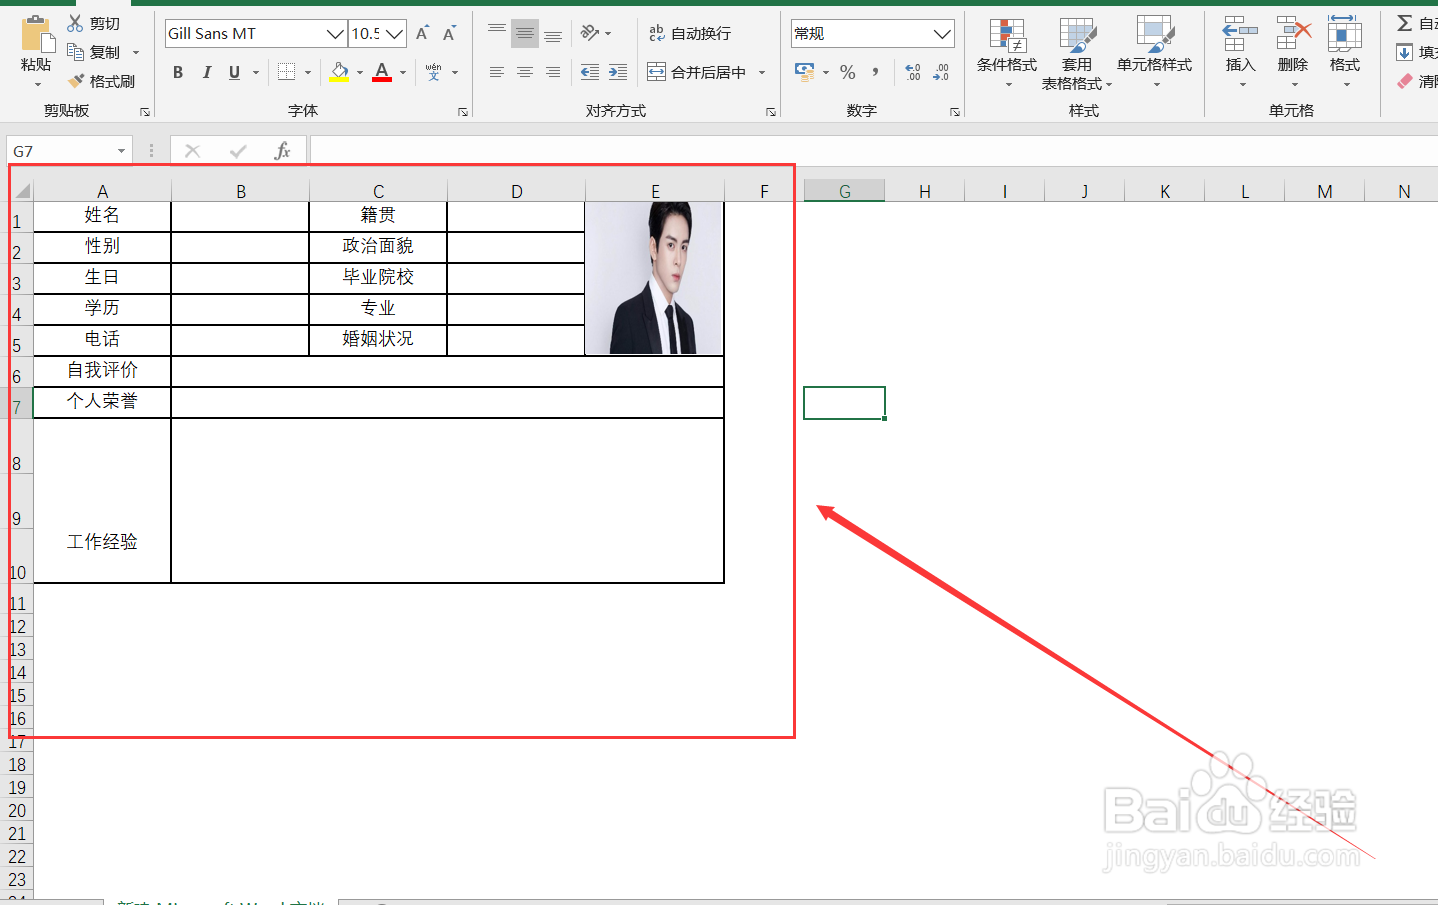Click the italic I formatting icon
1438x905 pixels.
tap(206, 72)
